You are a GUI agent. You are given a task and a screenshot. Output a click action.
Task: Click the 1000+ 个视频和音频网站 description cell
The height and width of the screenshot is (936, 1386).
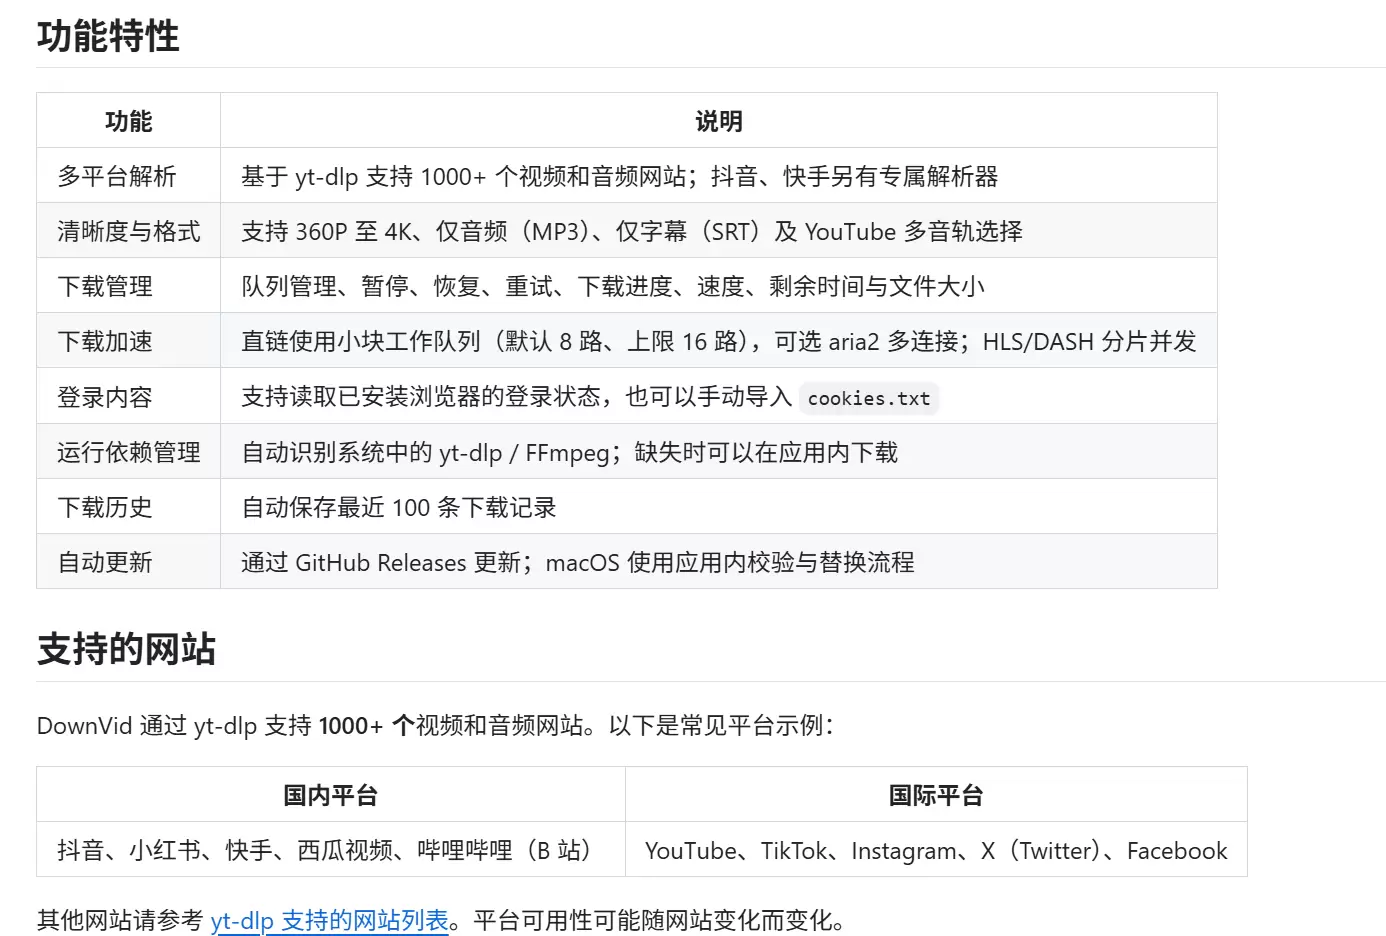(x=719, y=176)
